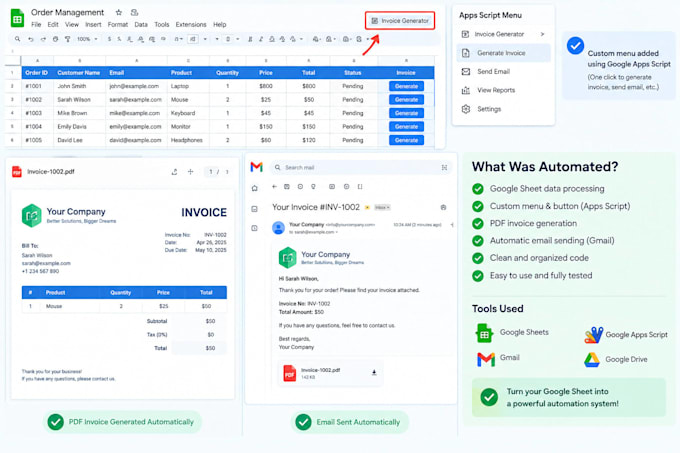Viewport: 680px width, 453px height.
Task: Open the Edit menu
Action: pos(53,25)
